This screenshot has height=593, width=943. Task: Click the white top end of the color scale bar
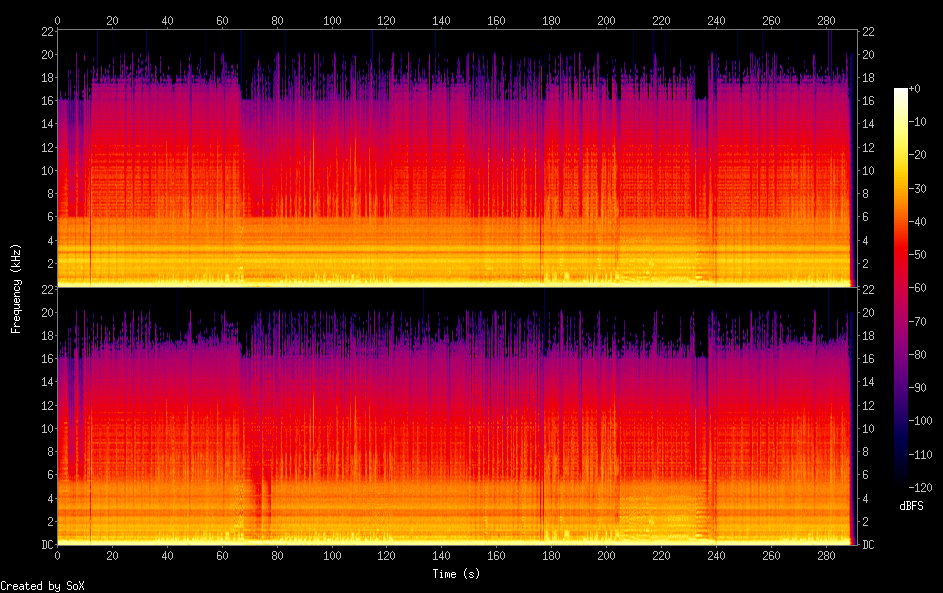901,92
